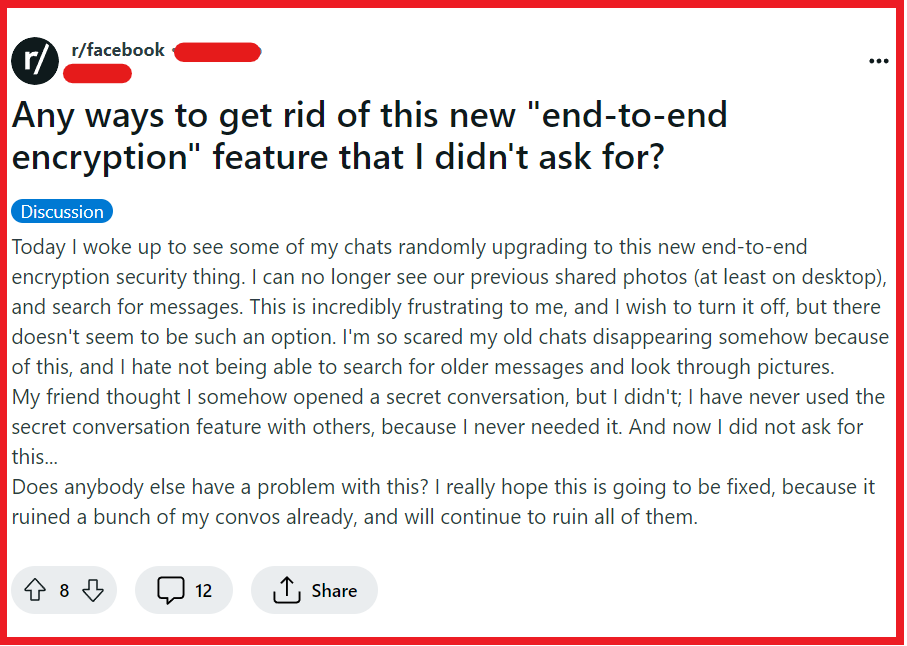The image size is (907, 646).
Task: Downvote the post with the down arrow
Action: click(93, 590)
